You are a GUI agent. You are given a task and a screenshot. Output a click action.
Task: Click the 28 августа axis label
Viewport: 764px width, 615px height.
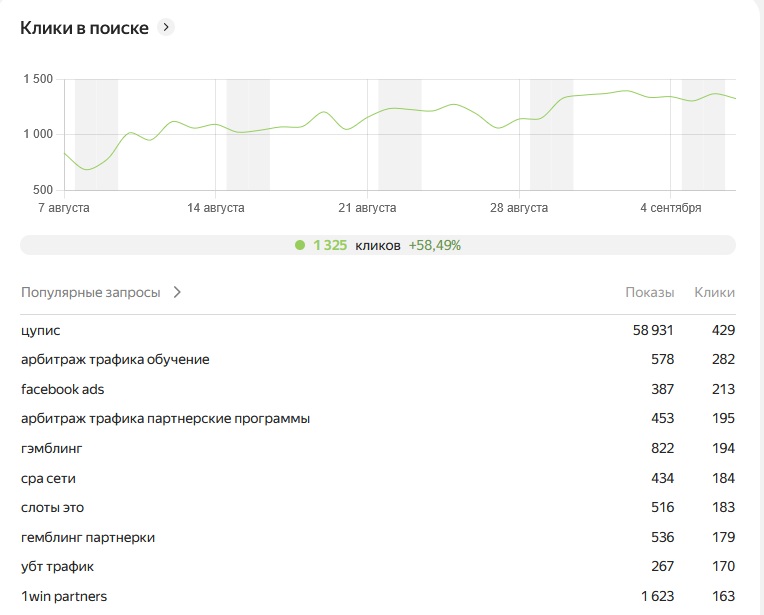(x=519, y=208)
